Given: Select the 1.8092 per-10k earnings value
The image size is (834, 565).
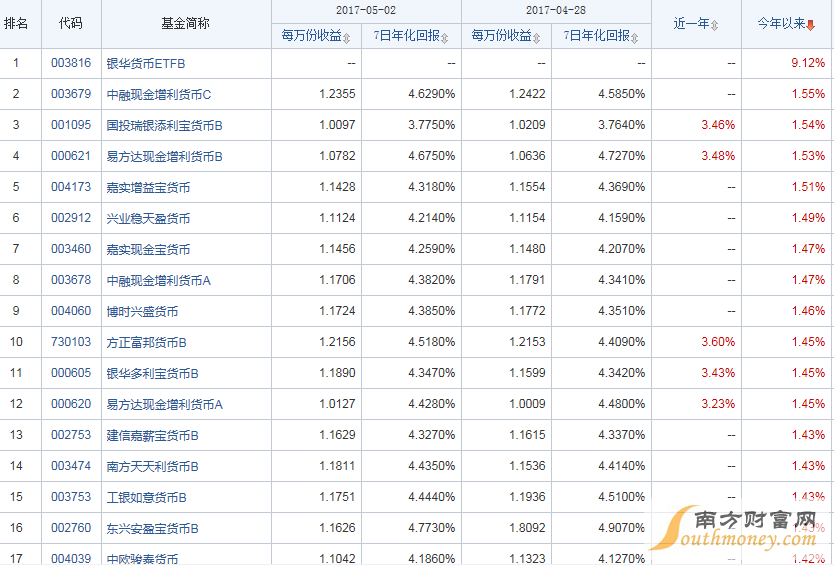Looking at the screenshot, I should 527,527.
